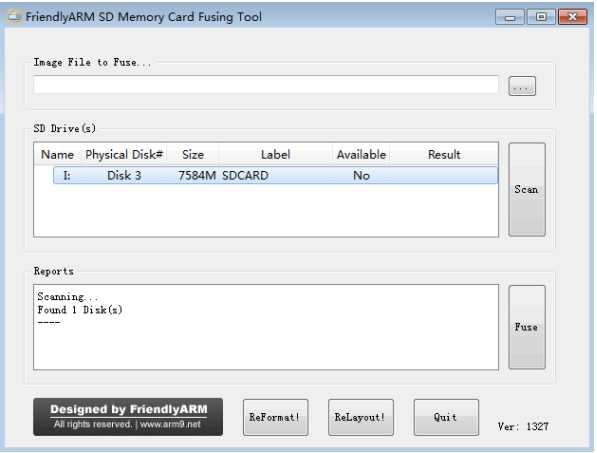Open the browse "..." file button

pyautogui.click(x=522, y=86)
